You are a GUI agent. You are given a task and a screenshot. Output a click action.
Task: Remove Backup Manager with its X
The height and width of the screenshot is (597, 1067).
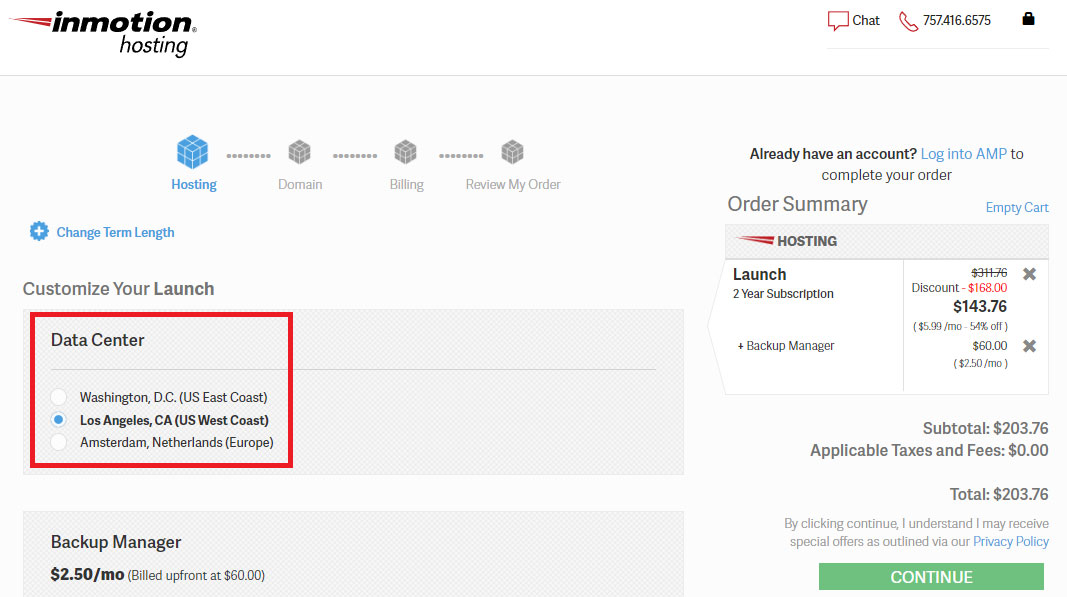coord(1030,346)
